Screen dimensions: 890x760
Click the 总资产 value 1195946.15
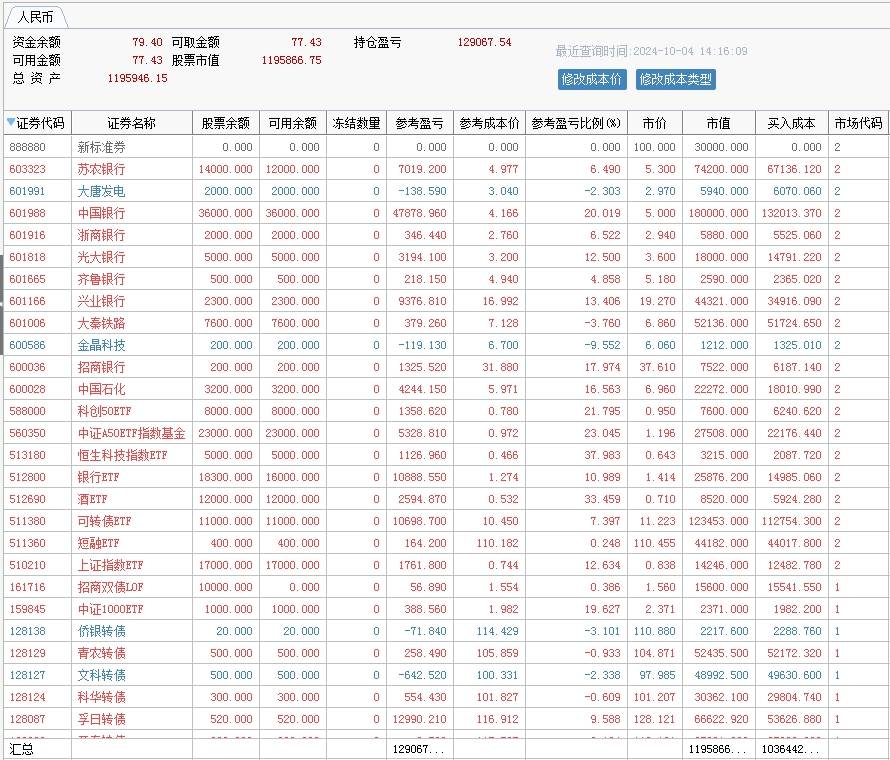point(137,78)
